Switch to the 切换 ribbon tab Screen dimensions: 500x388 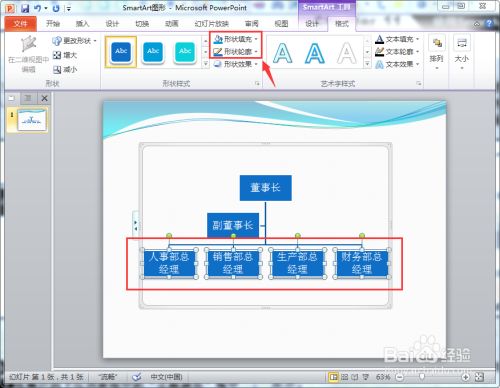tap(142, 23)
